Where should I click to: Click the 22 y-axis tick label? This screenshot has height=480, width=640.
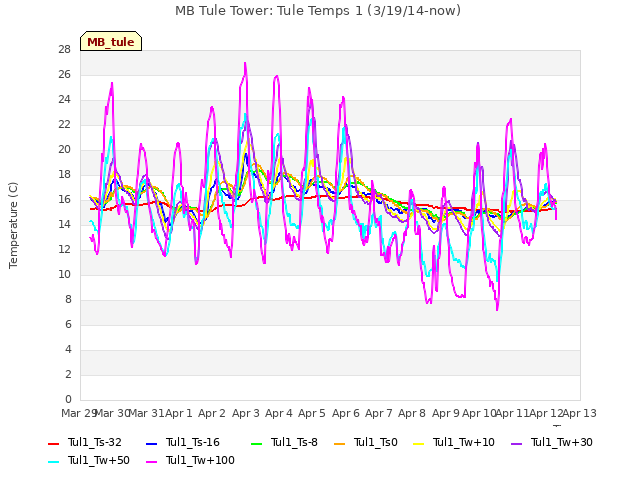click(64, 124)
